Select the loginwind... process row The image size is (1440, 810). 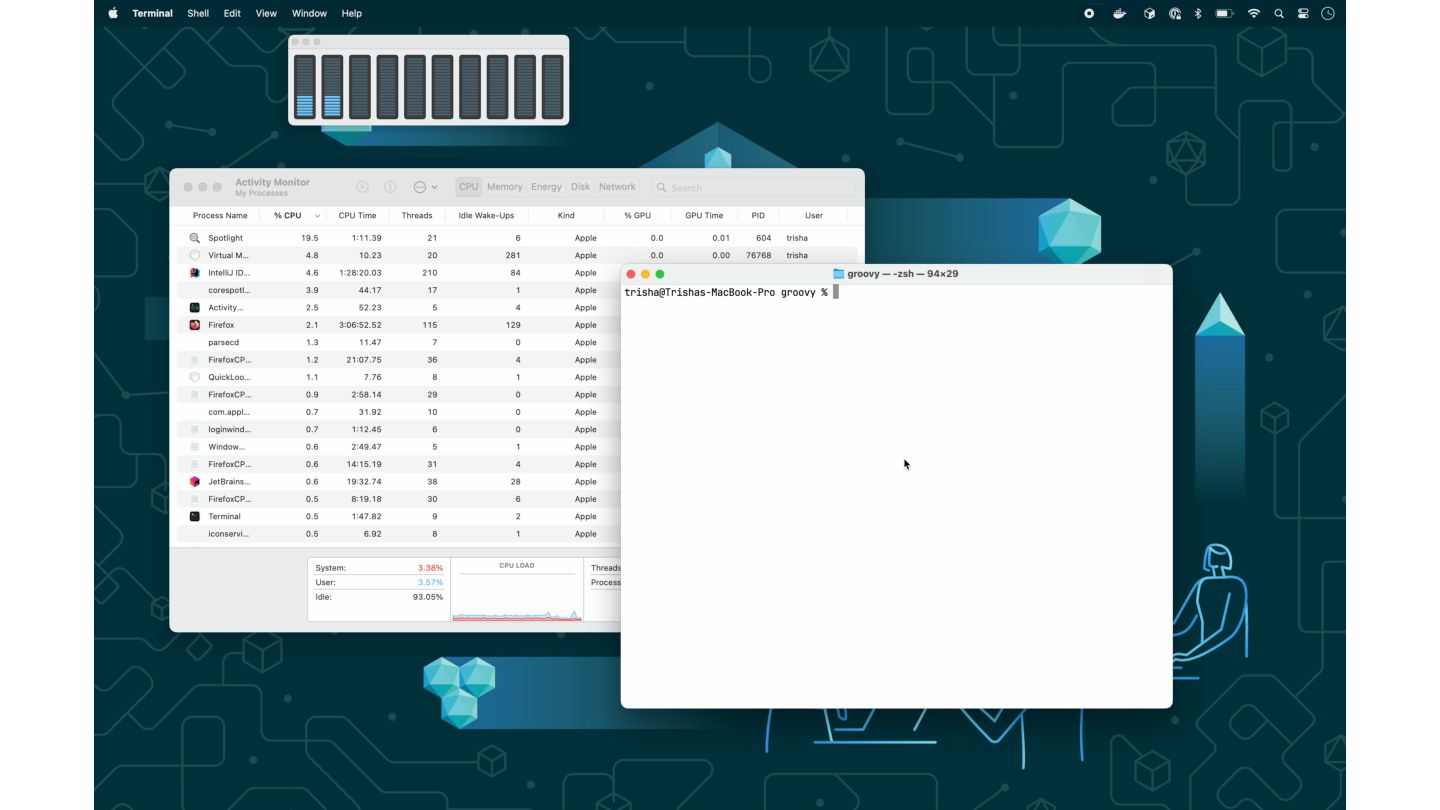tap(399, 429)
